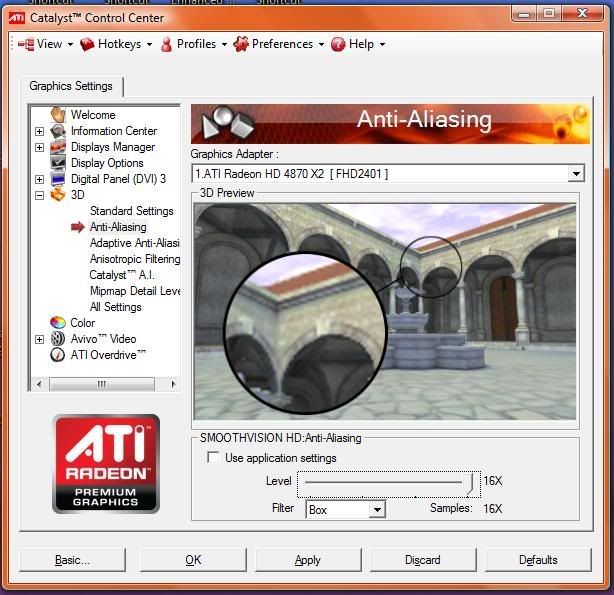Click tree horizontal scrollbar thumb
The width and height of the screenshot is (614, 595).
[102, 384]
